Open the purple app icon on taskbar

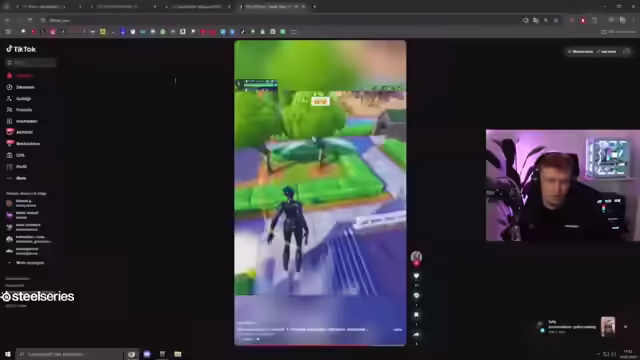(147, 354)
